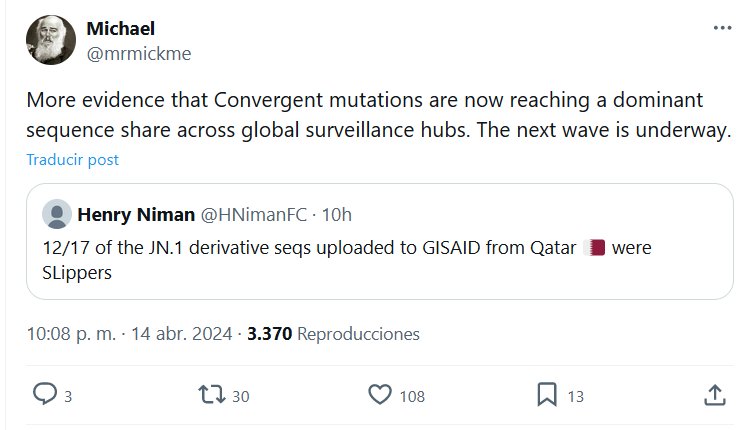Repost this tweet using the retweet icon

213,395
